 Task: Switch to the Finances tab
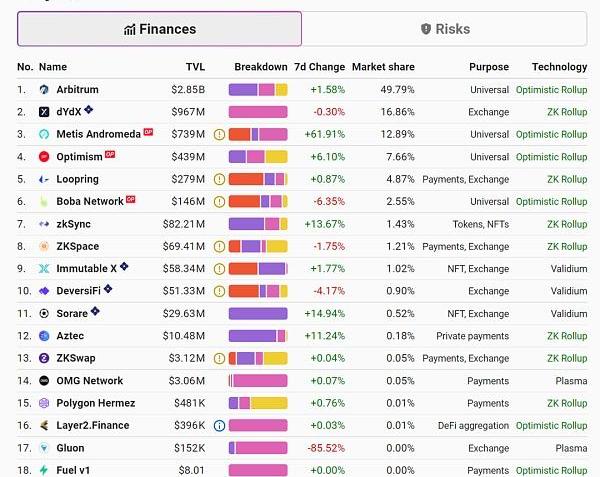[159, 29]
